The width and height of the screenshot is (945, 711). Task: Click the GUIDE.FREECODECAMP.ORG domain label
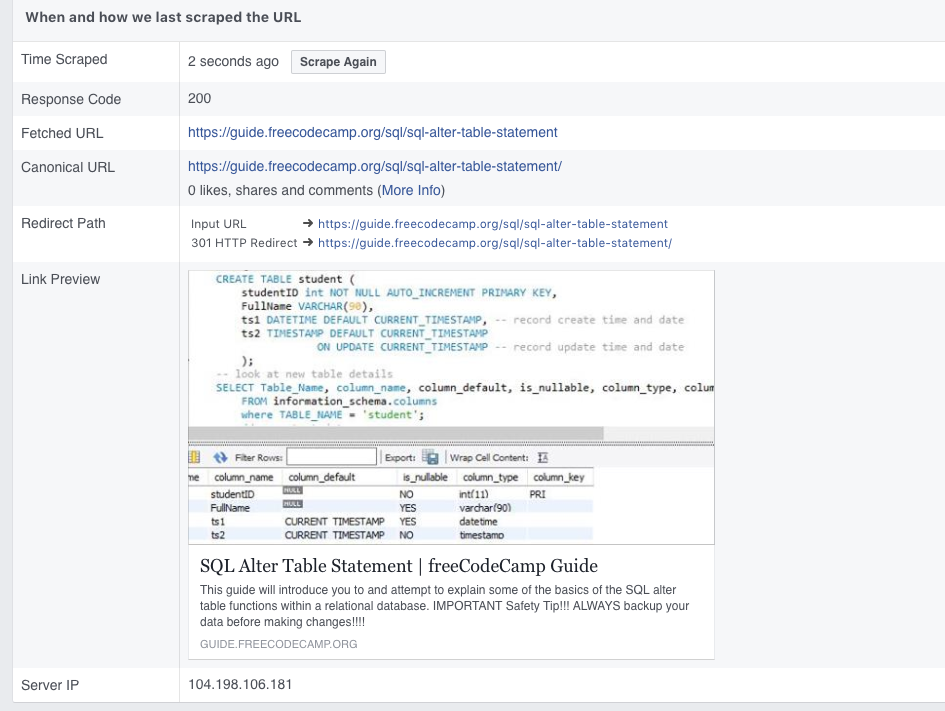click(x=278, y=644)
